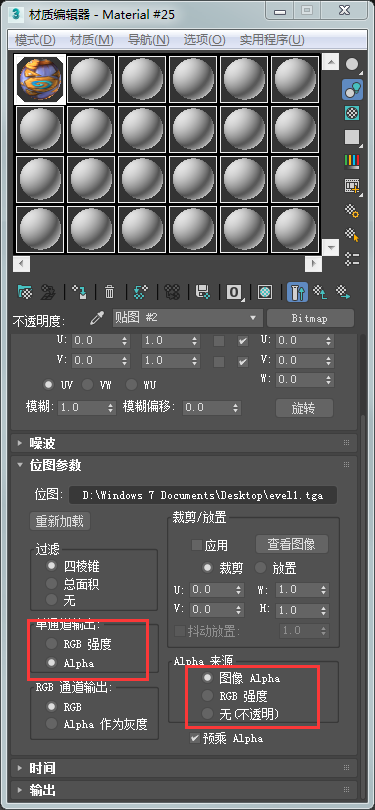The height and width of the screenshot is (810, 375).
Task: Select the UV mapping plane radio button
Action: pyautogui.click(x=49, y=384)
